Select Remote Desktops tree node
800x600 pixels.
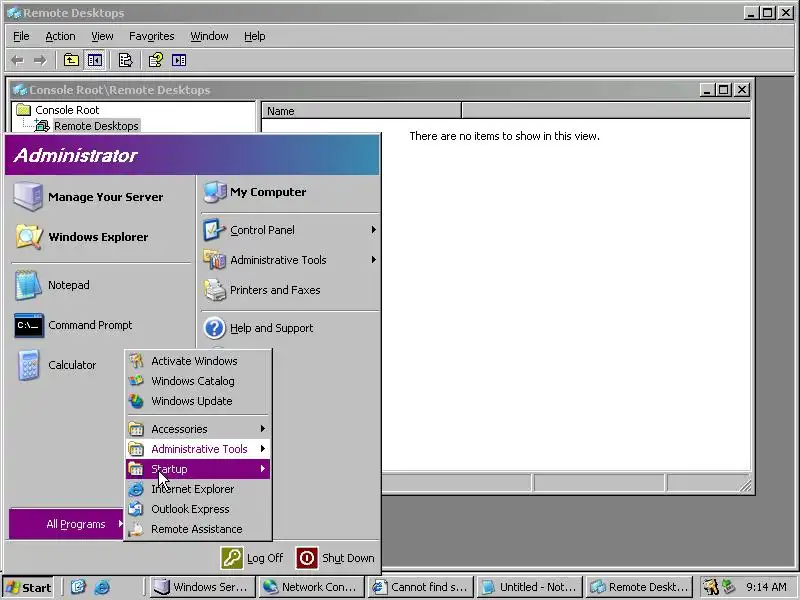(96, 126)
